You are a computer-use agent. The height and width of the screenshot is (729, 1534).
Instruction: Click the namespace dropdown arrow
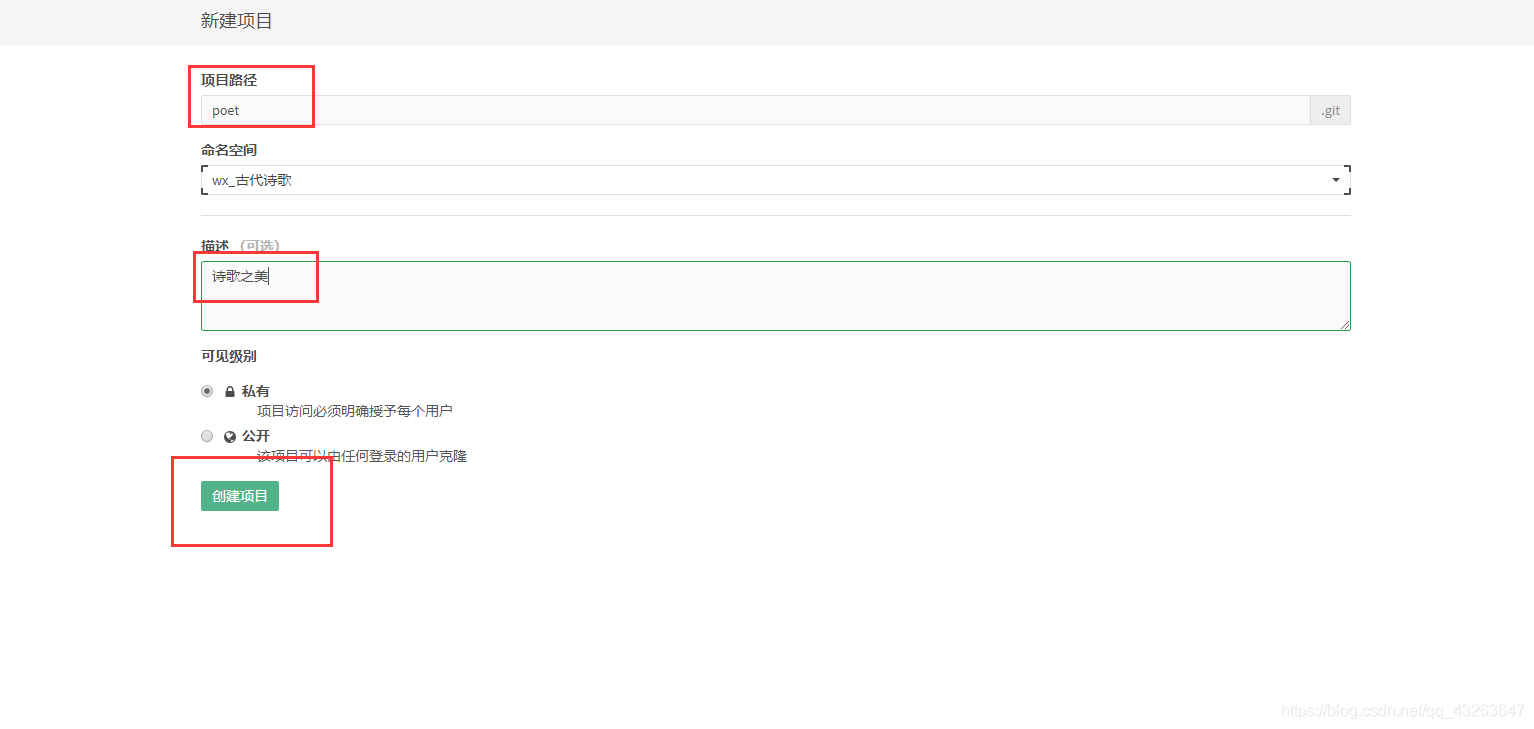coord(1336,180)
